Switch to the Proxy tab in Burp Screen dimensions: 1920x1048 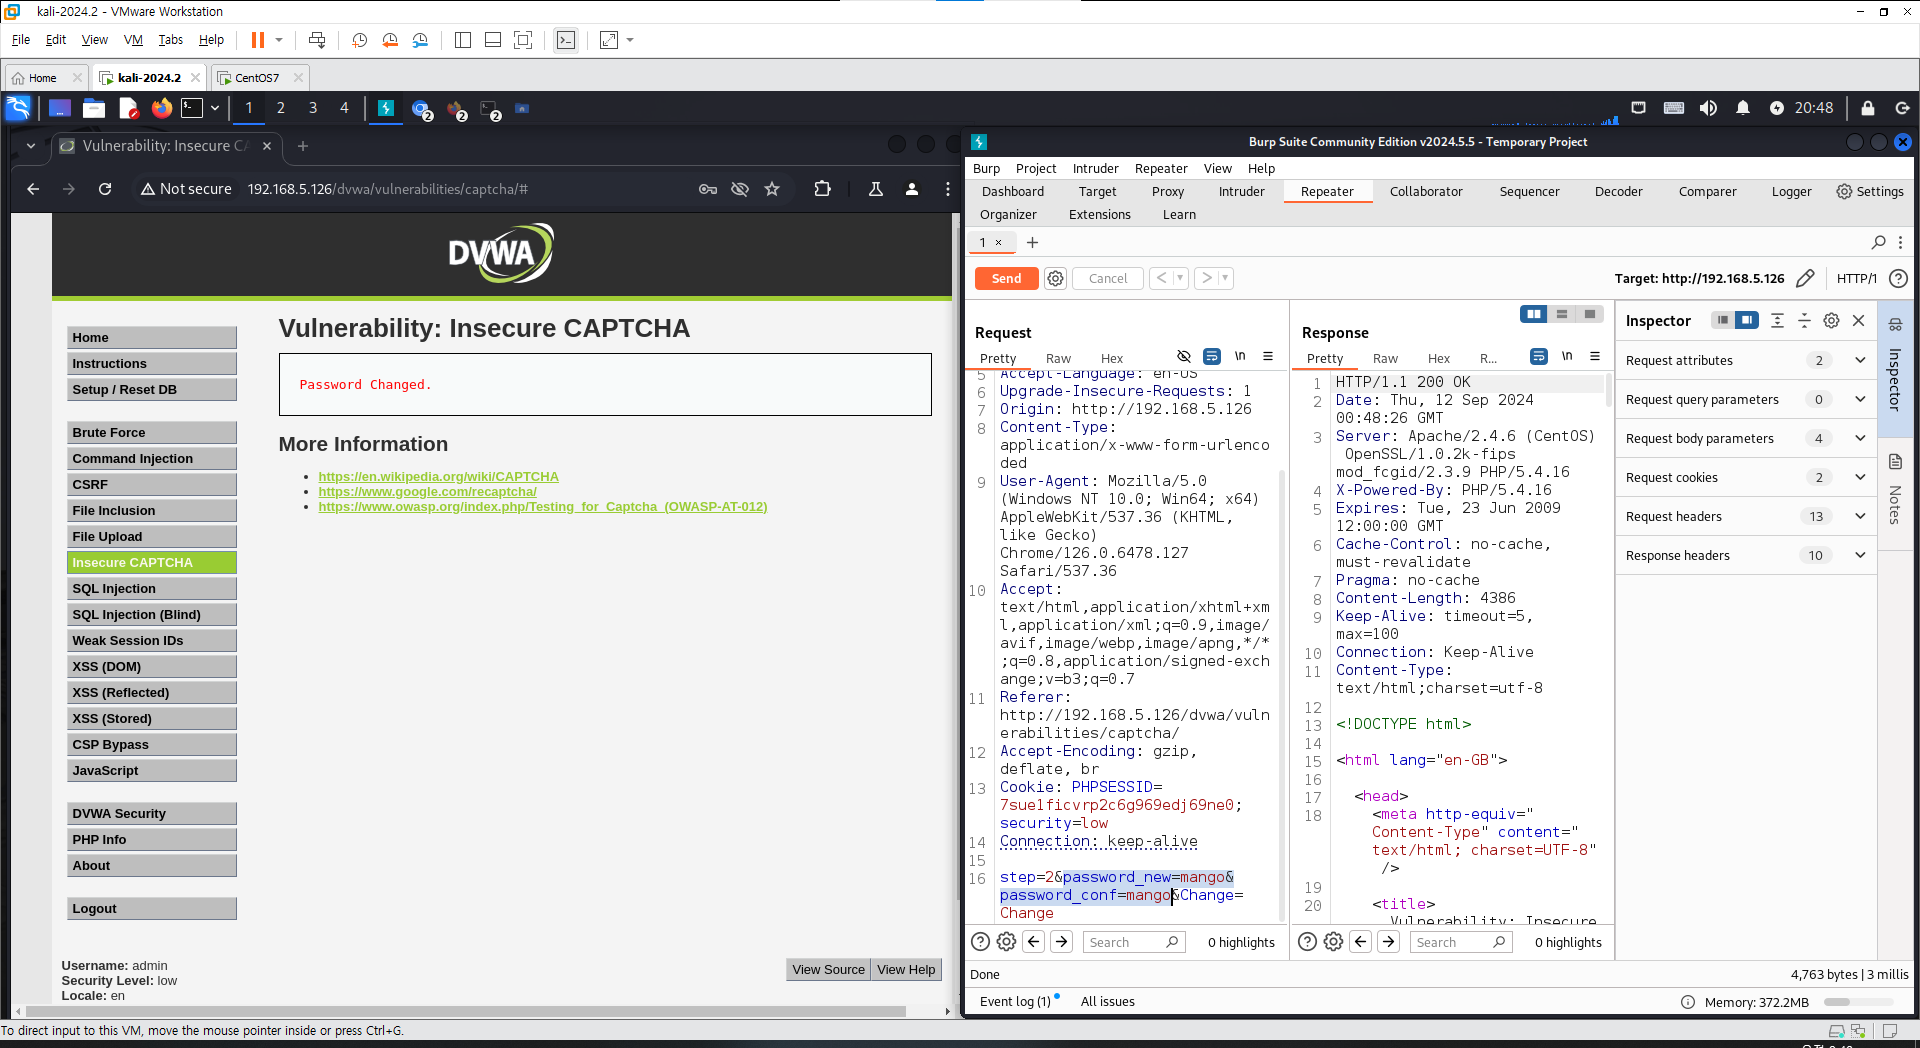pyautogui.click(x=1167, y=191)
